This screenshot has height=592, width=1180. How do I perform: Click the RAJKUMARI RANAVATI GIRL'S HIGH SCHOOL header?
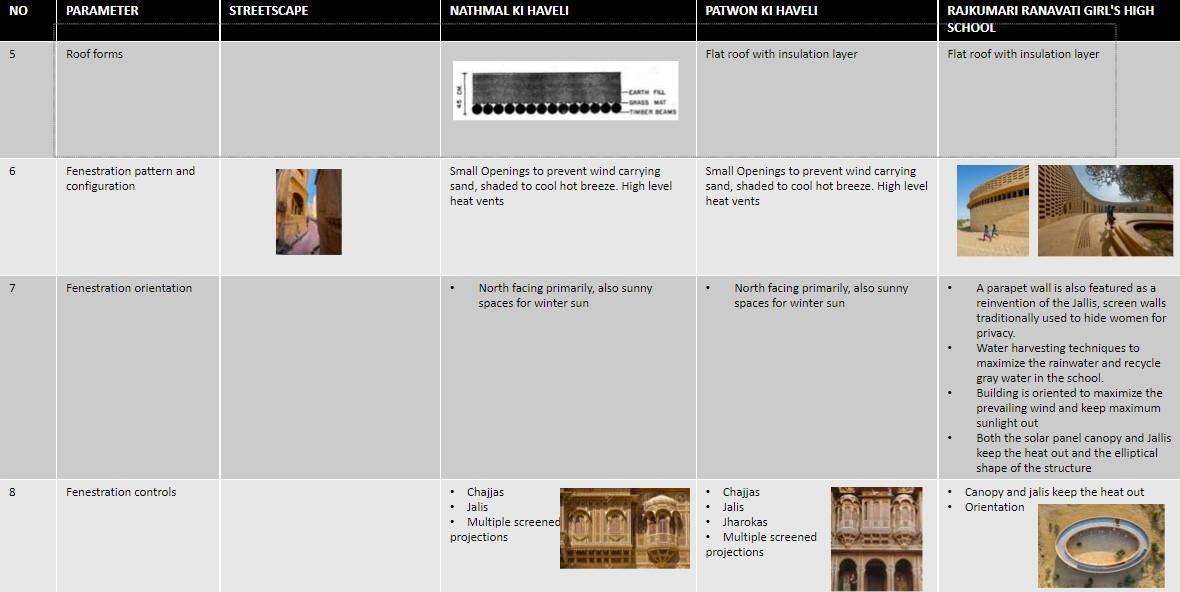[x=1051, y=20]
